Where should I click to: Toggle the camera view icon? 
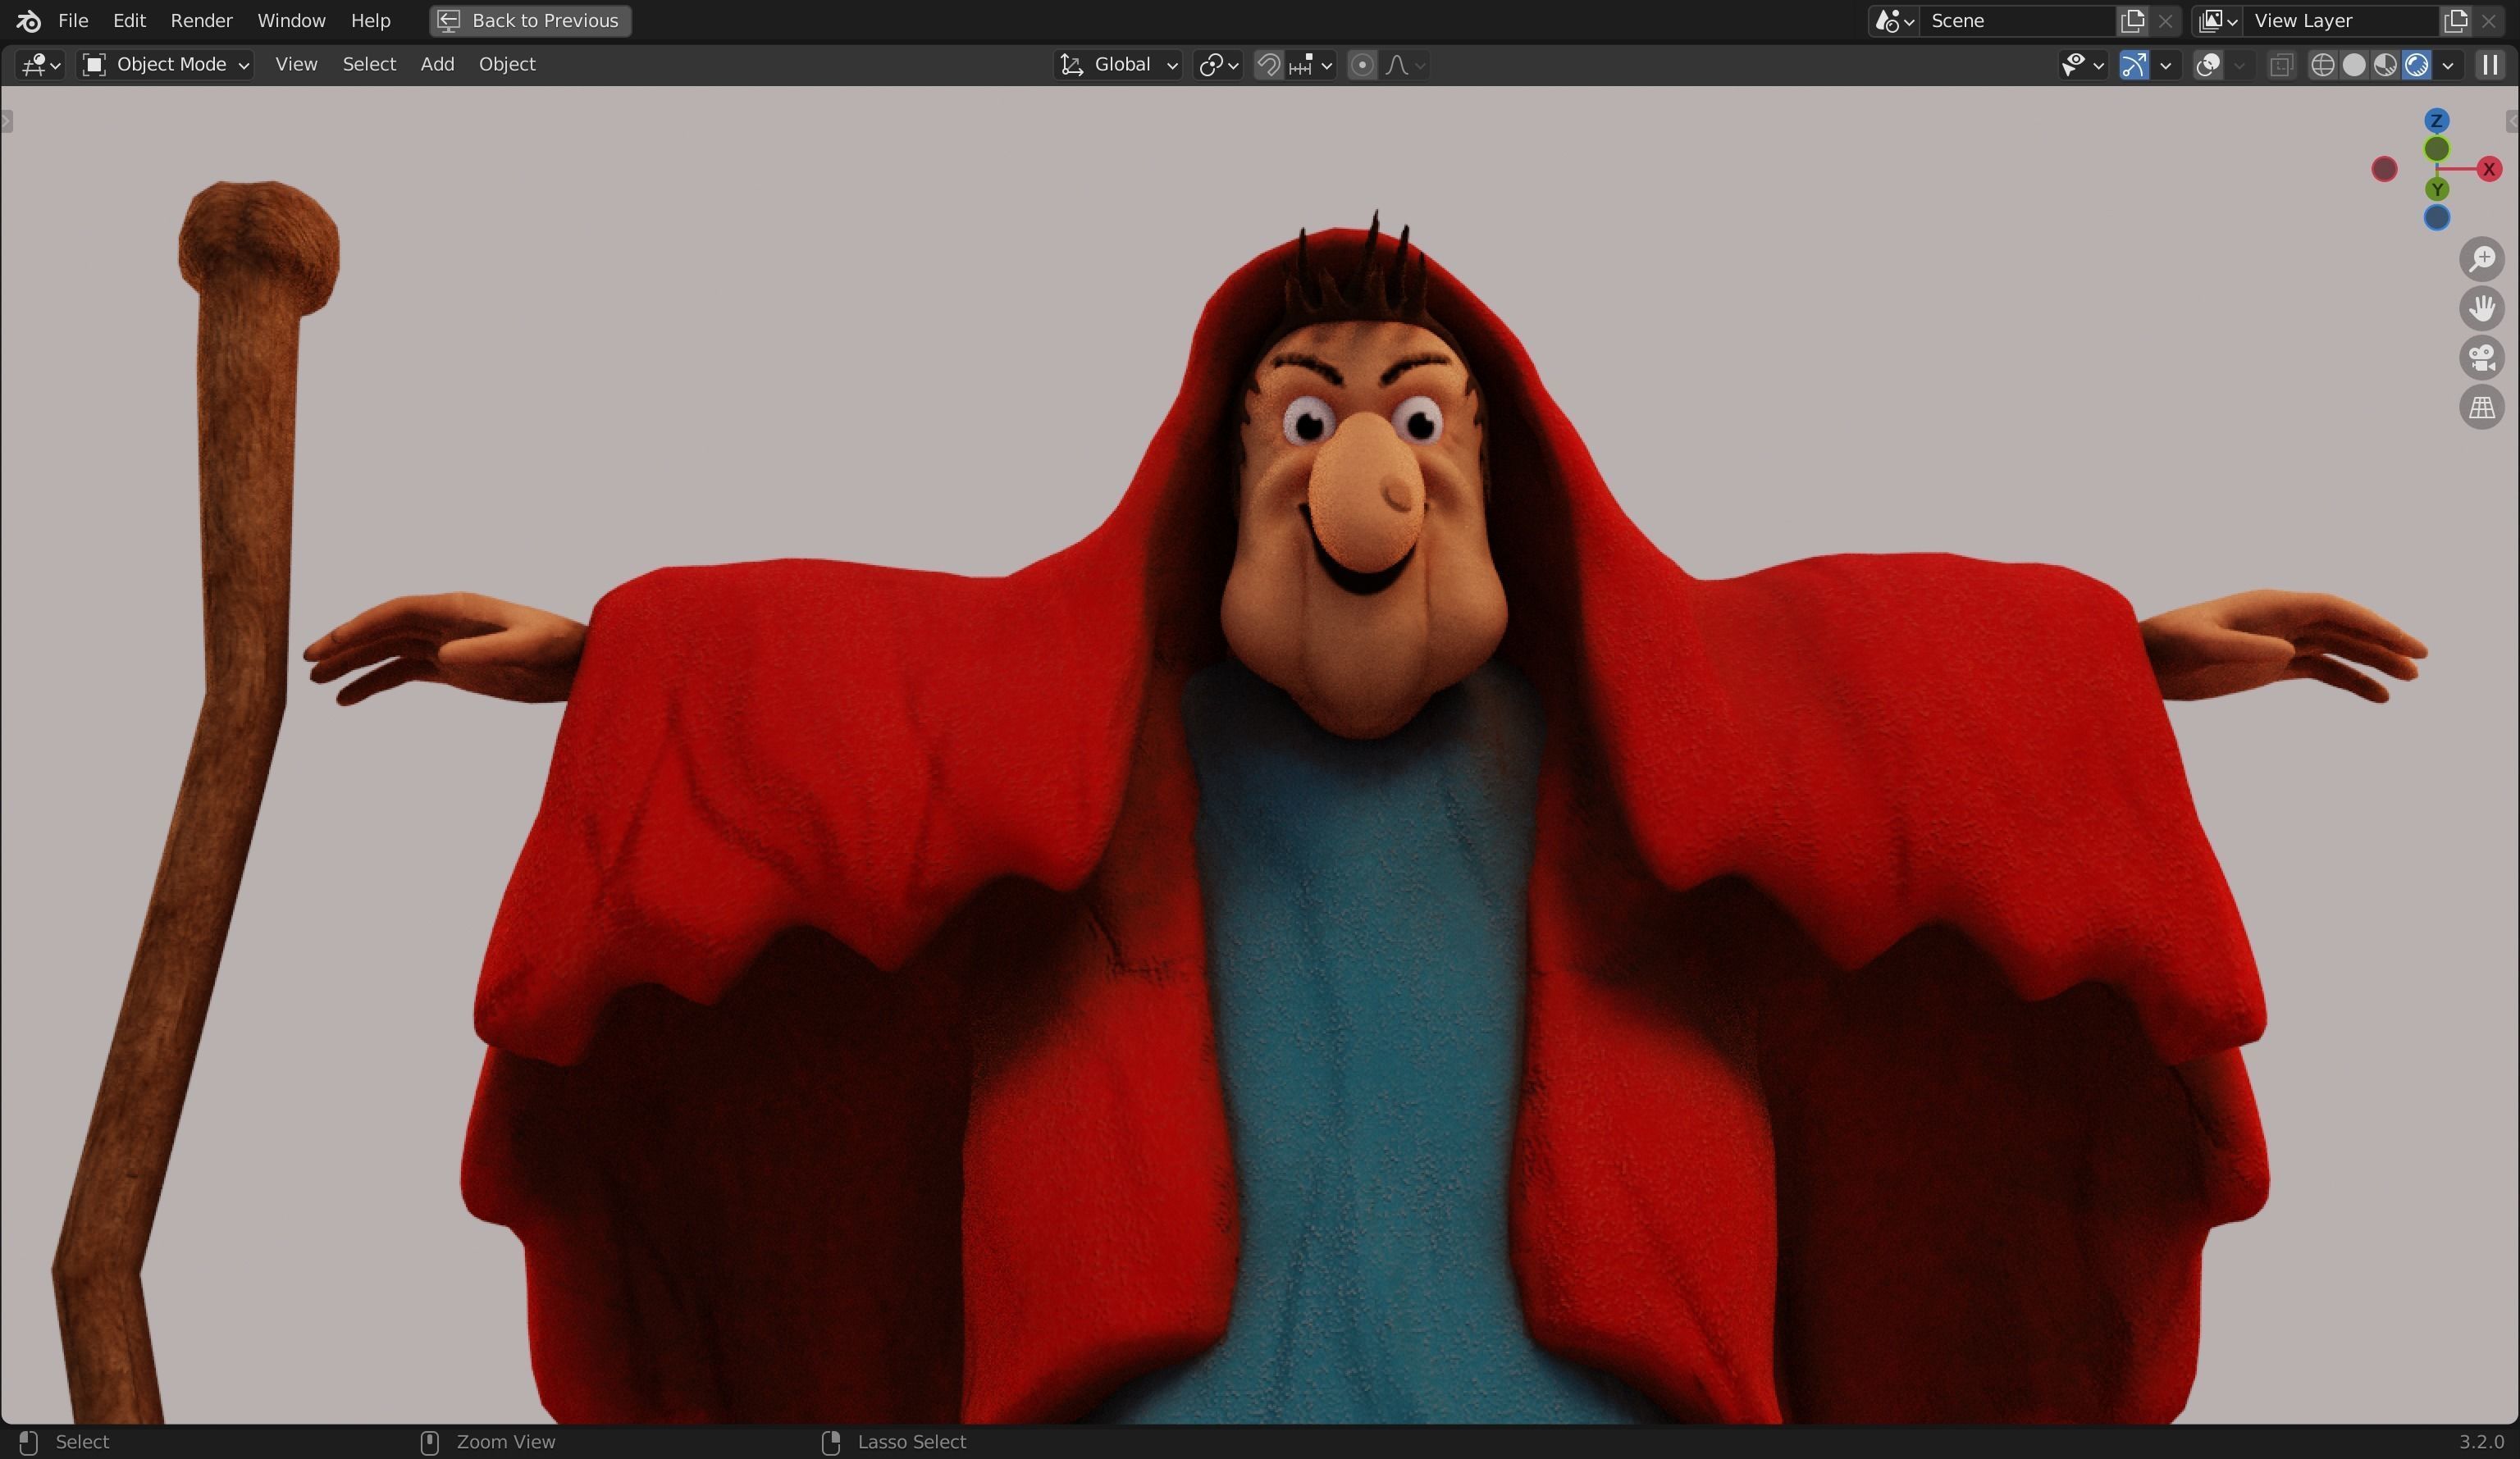2481,358
